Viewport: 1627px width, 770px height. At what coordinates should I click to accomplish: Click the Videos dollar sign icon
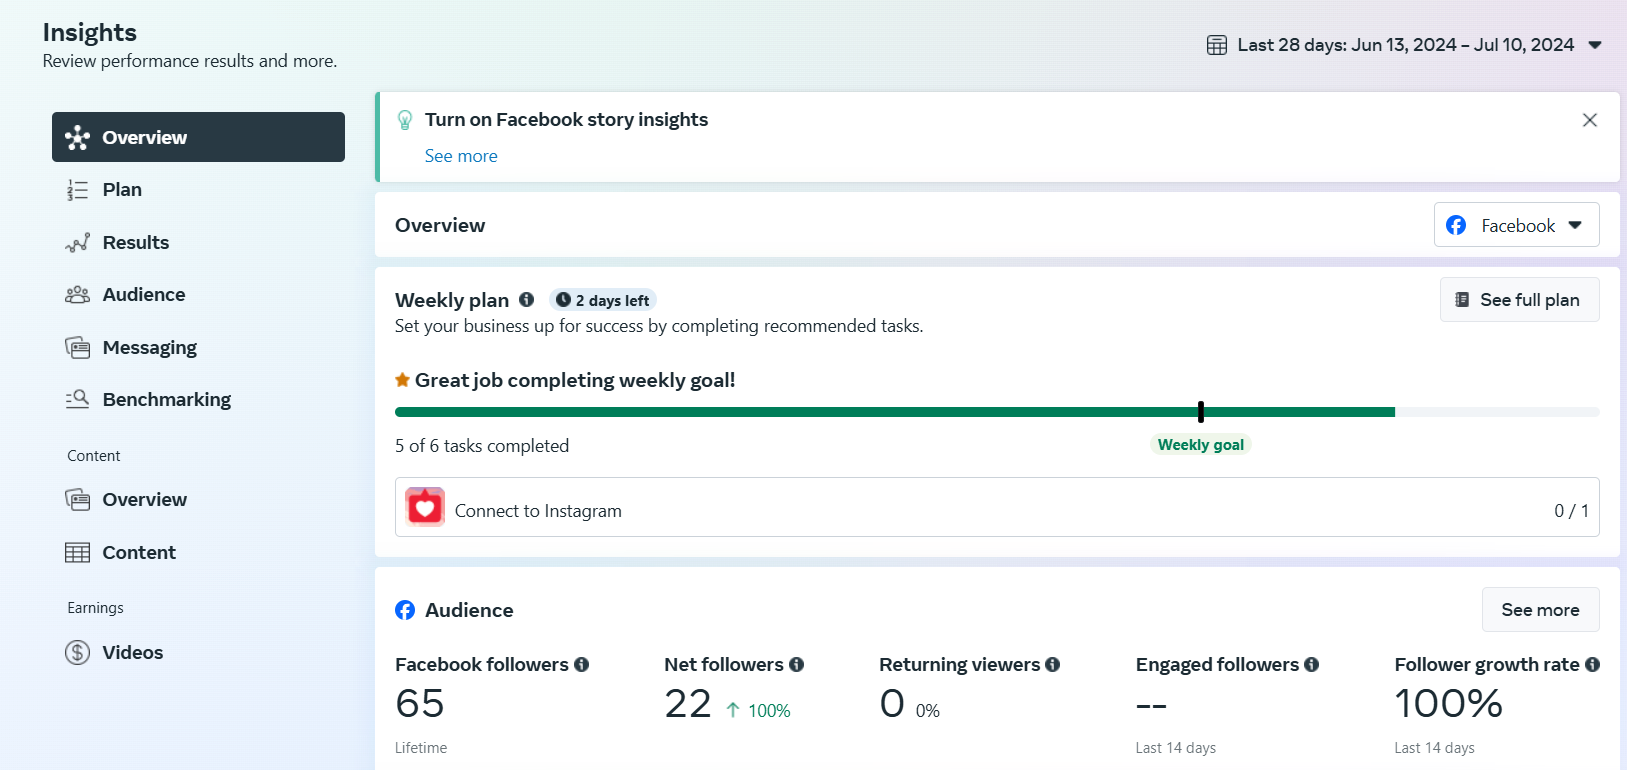point(77,653)
